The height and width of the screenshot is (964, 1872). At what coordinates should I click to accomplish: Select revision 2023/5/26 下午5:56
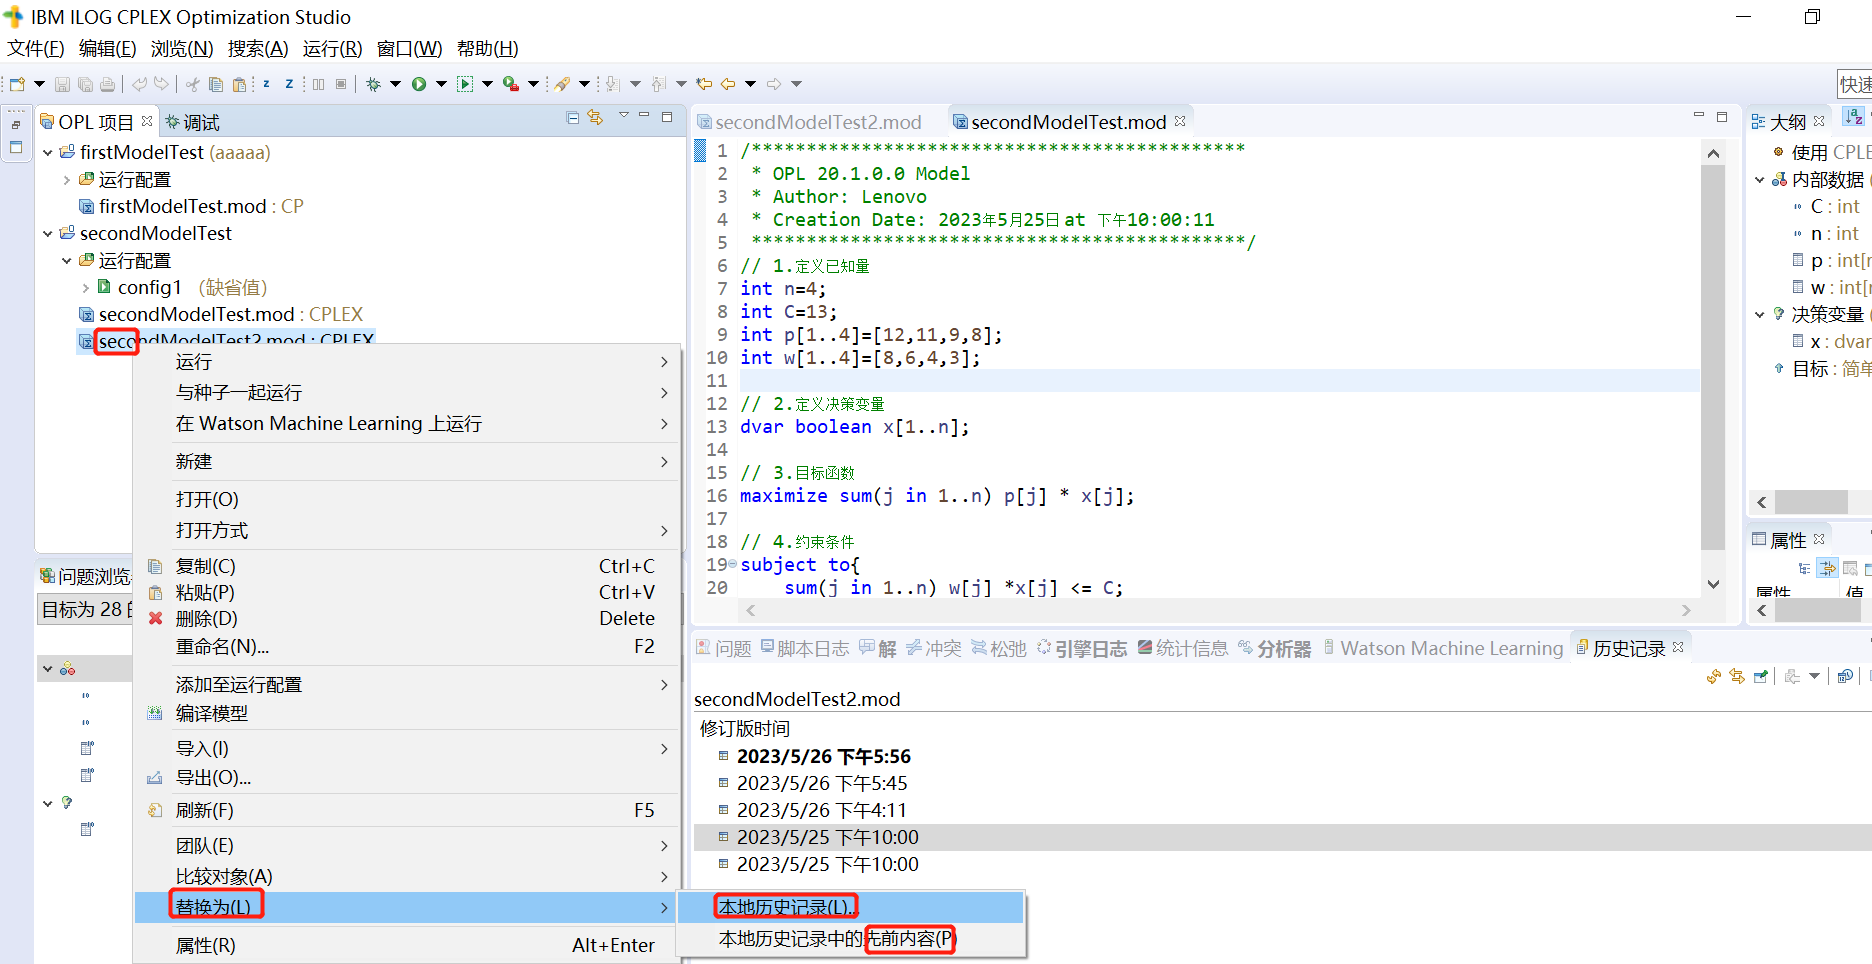[x=824, y=757]
